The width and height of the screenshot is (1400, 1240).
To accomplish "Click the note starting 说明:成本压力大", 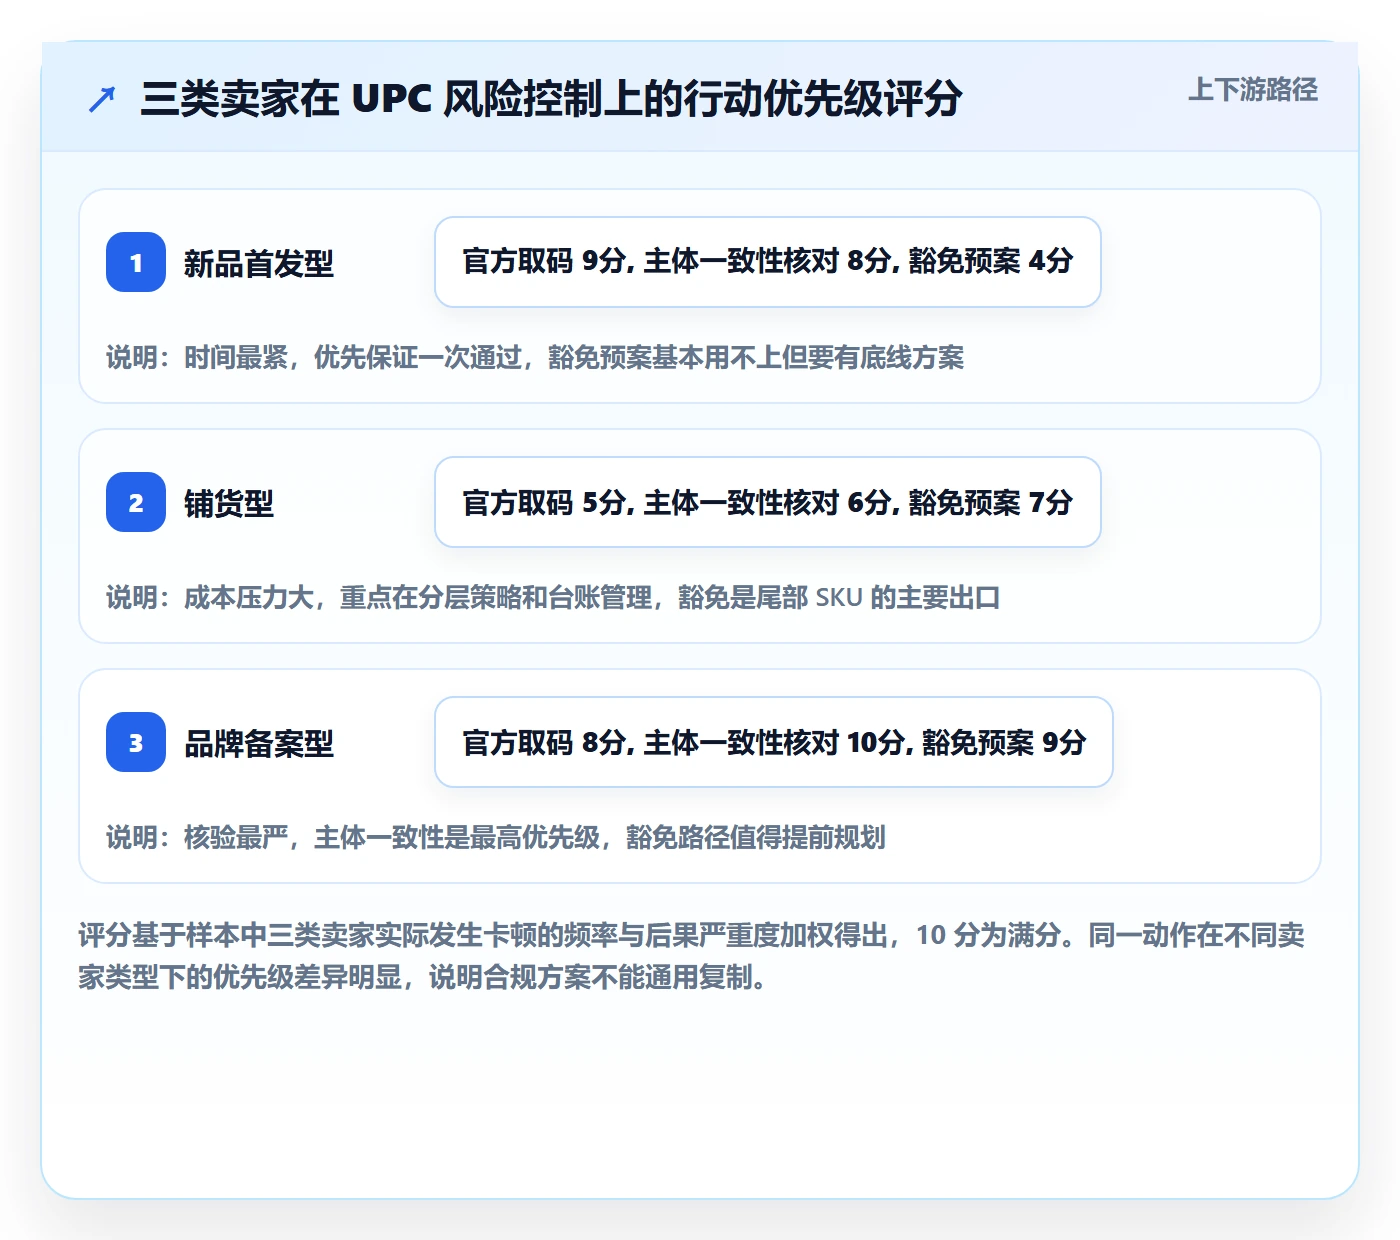I will point(553,597).
